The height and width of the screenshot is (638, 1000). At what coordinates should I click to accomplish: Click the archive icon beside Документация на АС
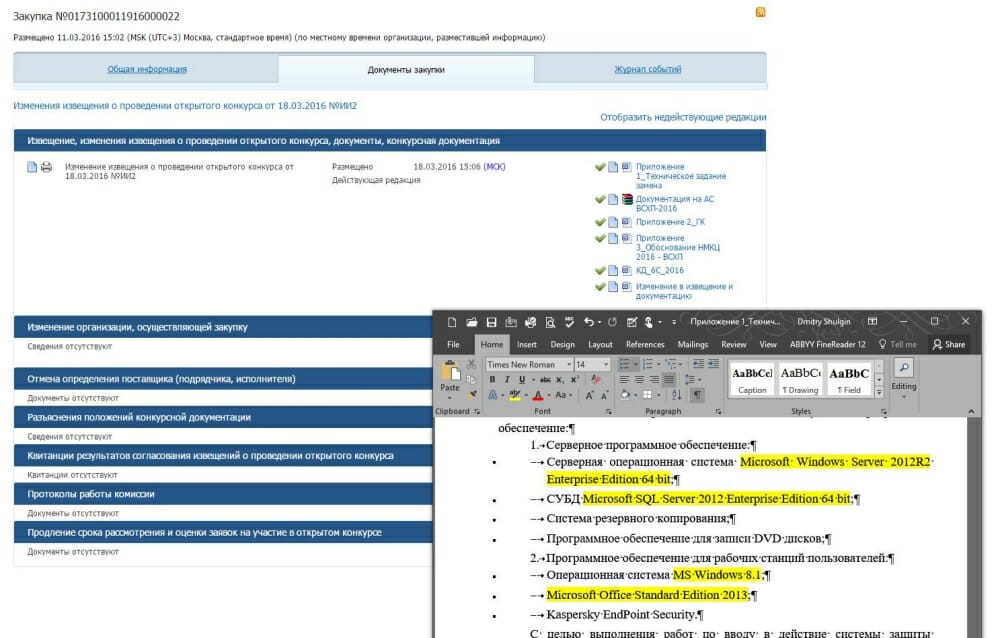click(627, 199)
